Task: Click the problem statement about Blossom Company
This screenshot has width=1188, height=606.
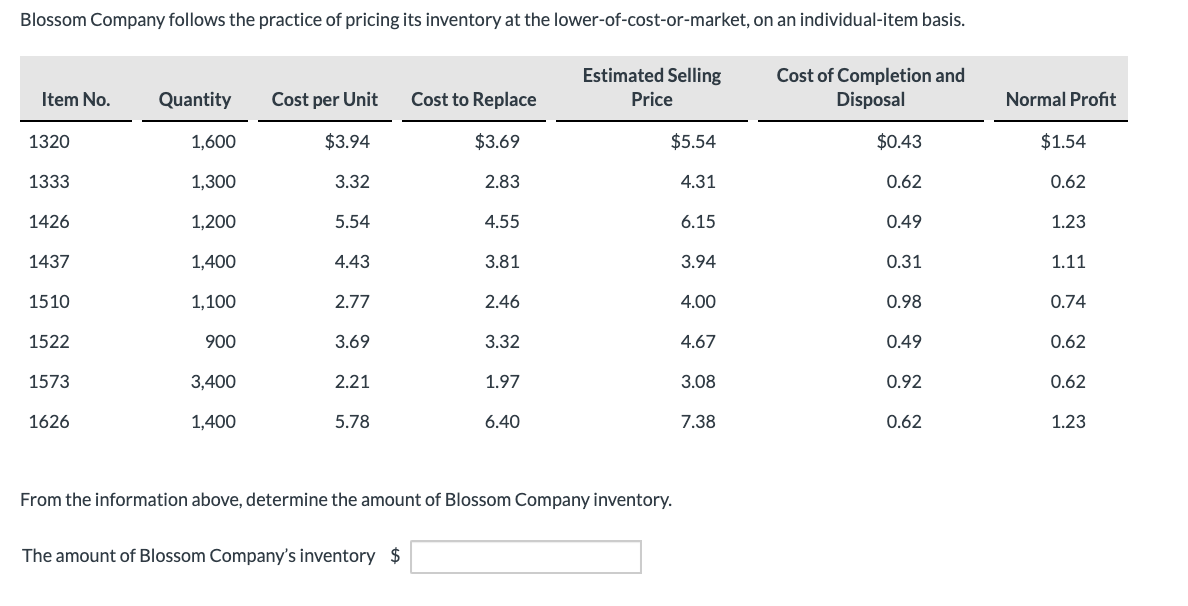Action: click(492, 21)
